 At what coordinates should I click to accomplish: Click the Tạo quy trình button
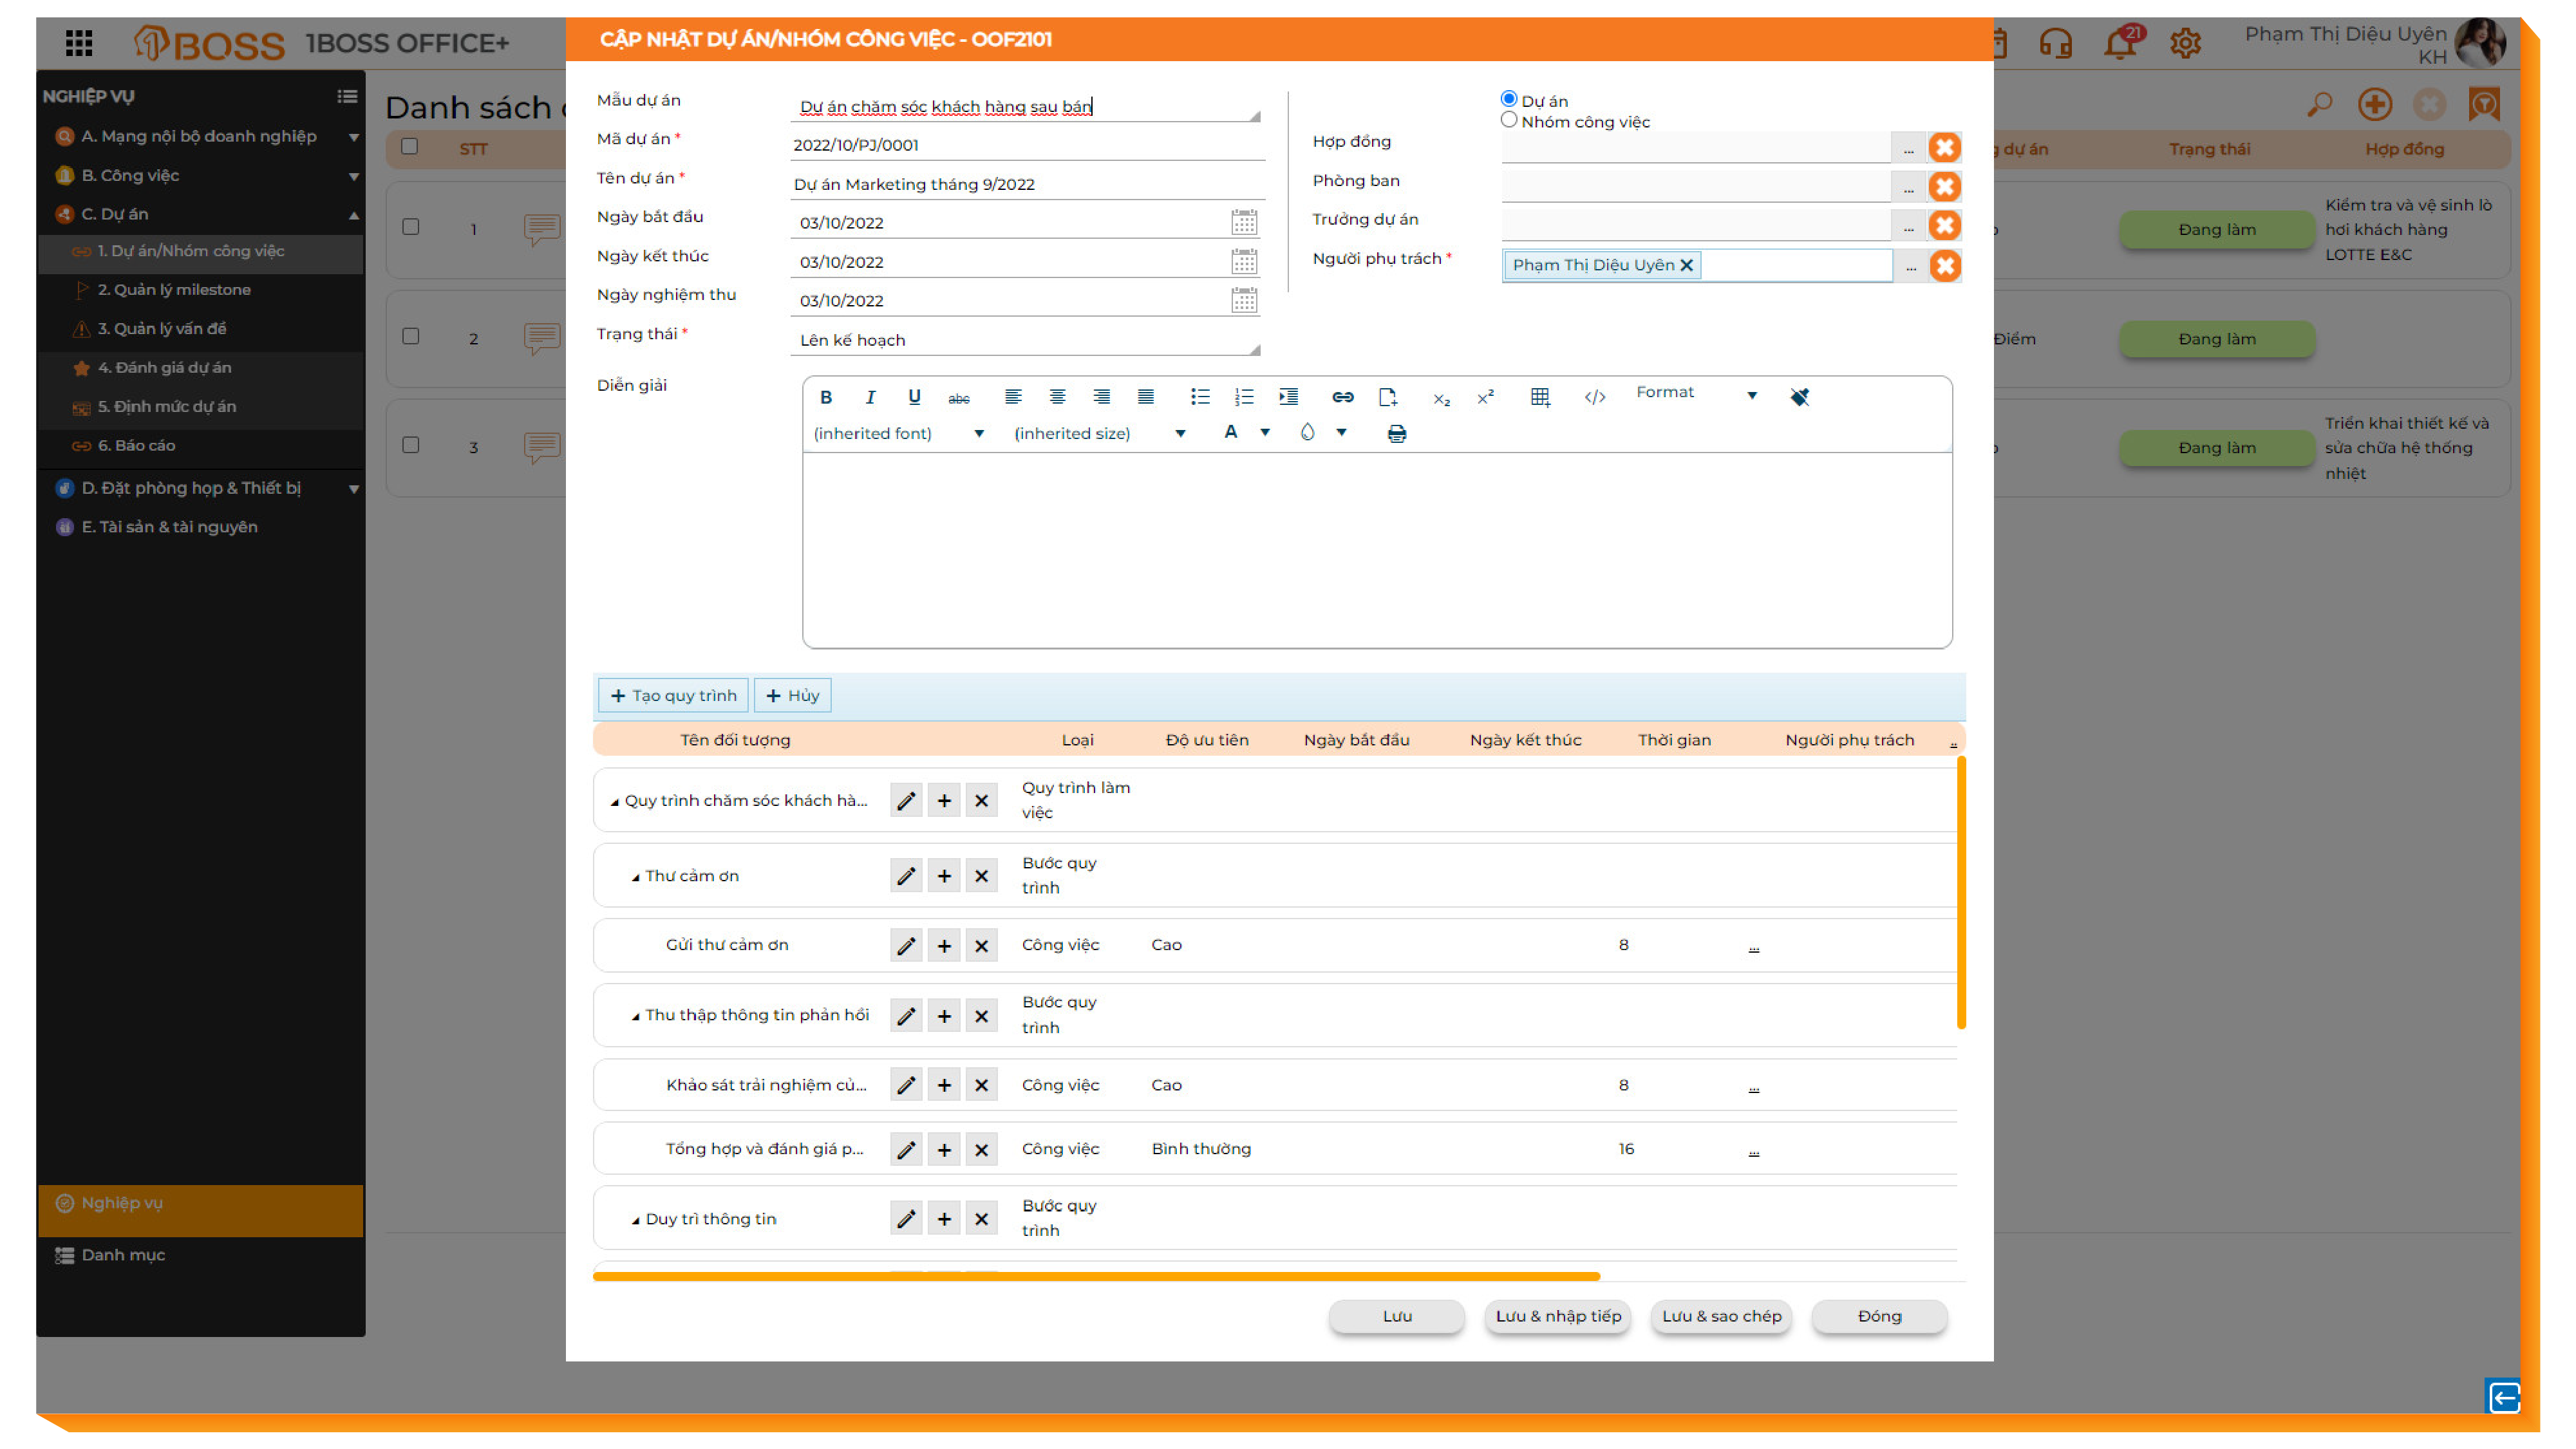pyautogui.click(x=673, y=695)
